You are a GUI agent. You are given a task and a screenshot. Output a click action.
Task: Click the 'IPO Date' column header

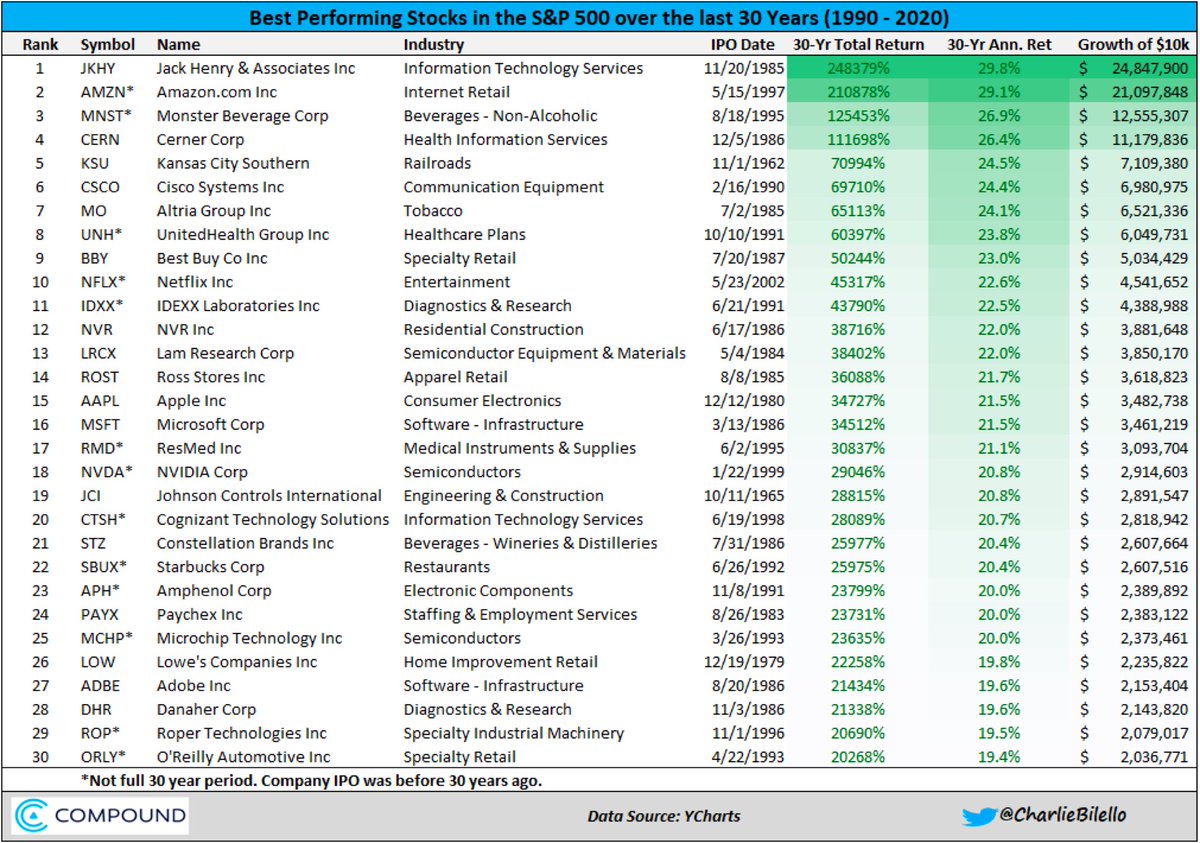tap(742, 45)
